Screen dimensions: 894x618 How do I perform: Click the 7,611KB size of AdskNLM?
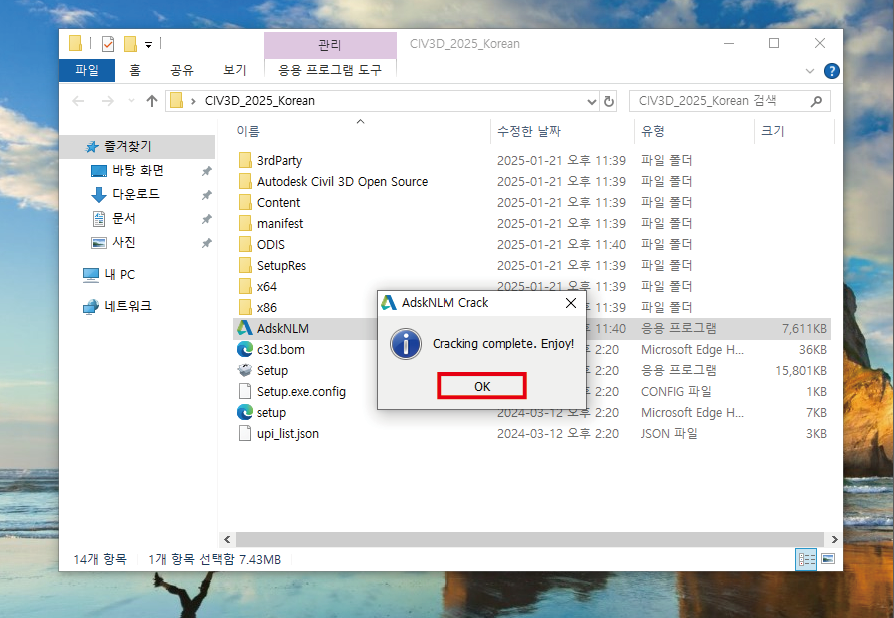point(804,328)
